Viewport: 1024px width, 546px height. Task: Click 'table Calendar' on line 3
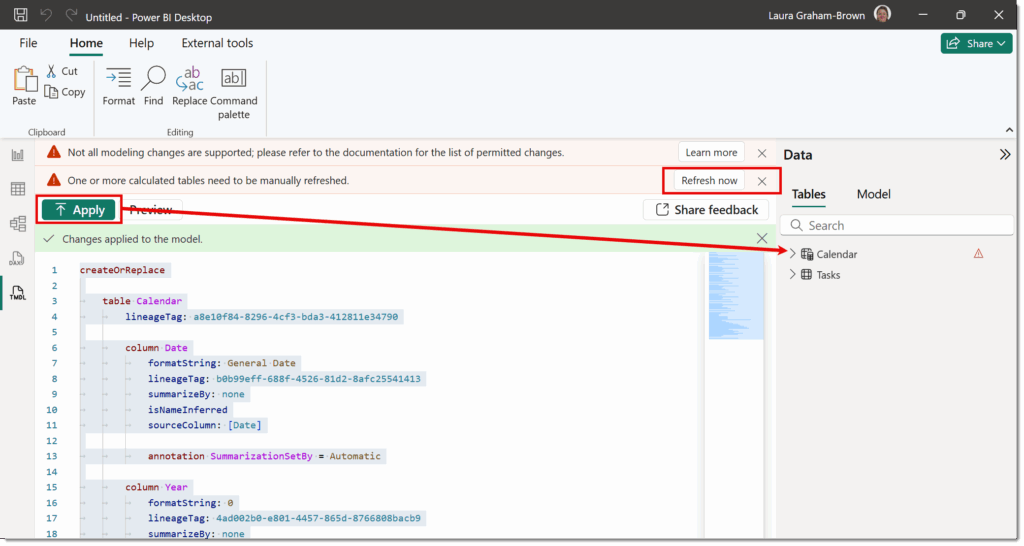(142, 301)
